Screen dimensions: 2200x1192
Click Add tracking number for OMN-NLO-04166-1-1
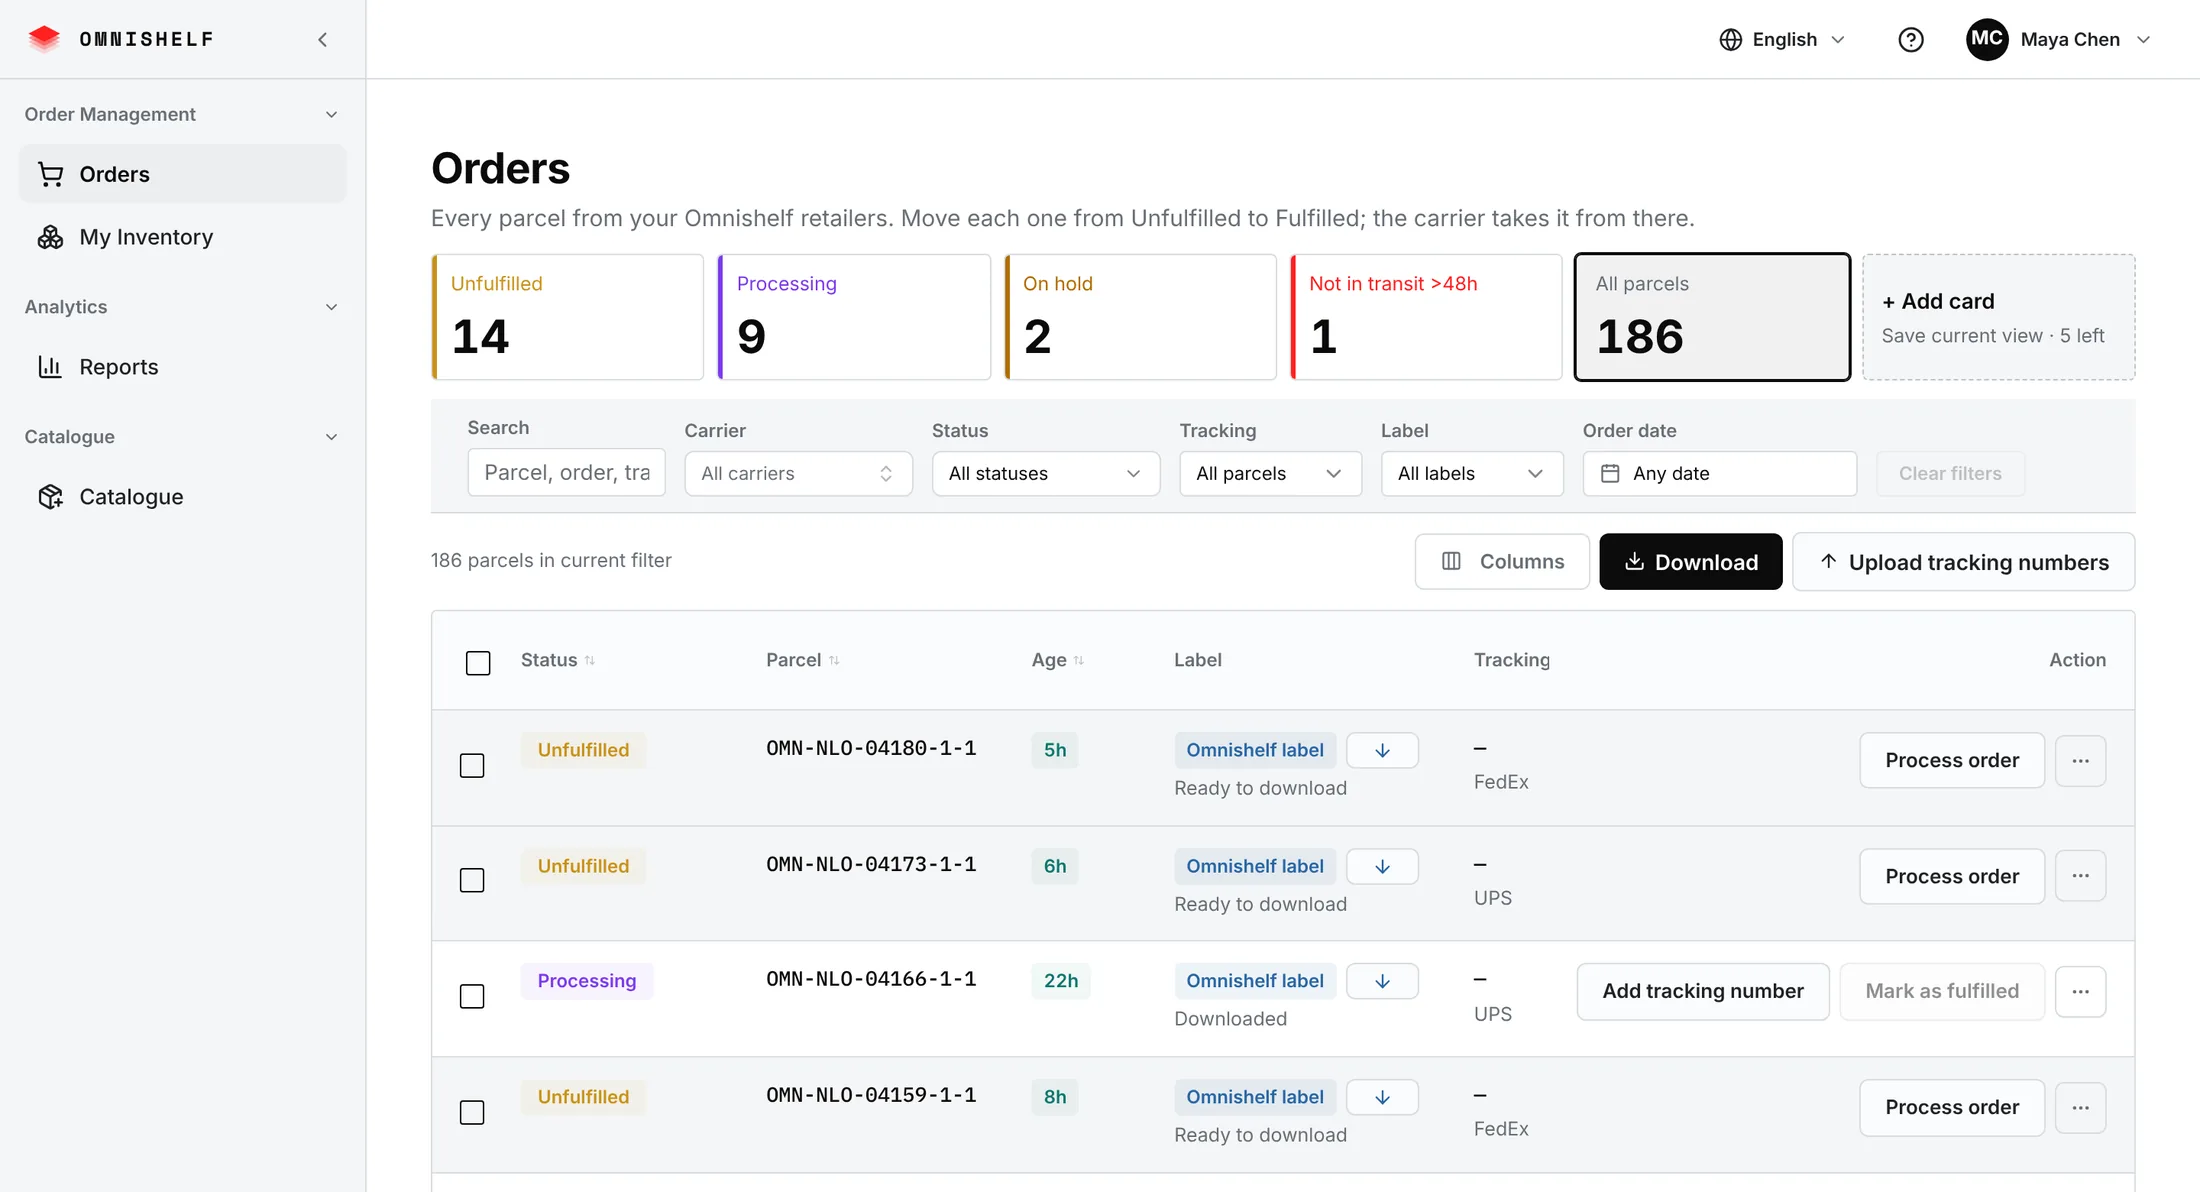(x=1702, y=992)
